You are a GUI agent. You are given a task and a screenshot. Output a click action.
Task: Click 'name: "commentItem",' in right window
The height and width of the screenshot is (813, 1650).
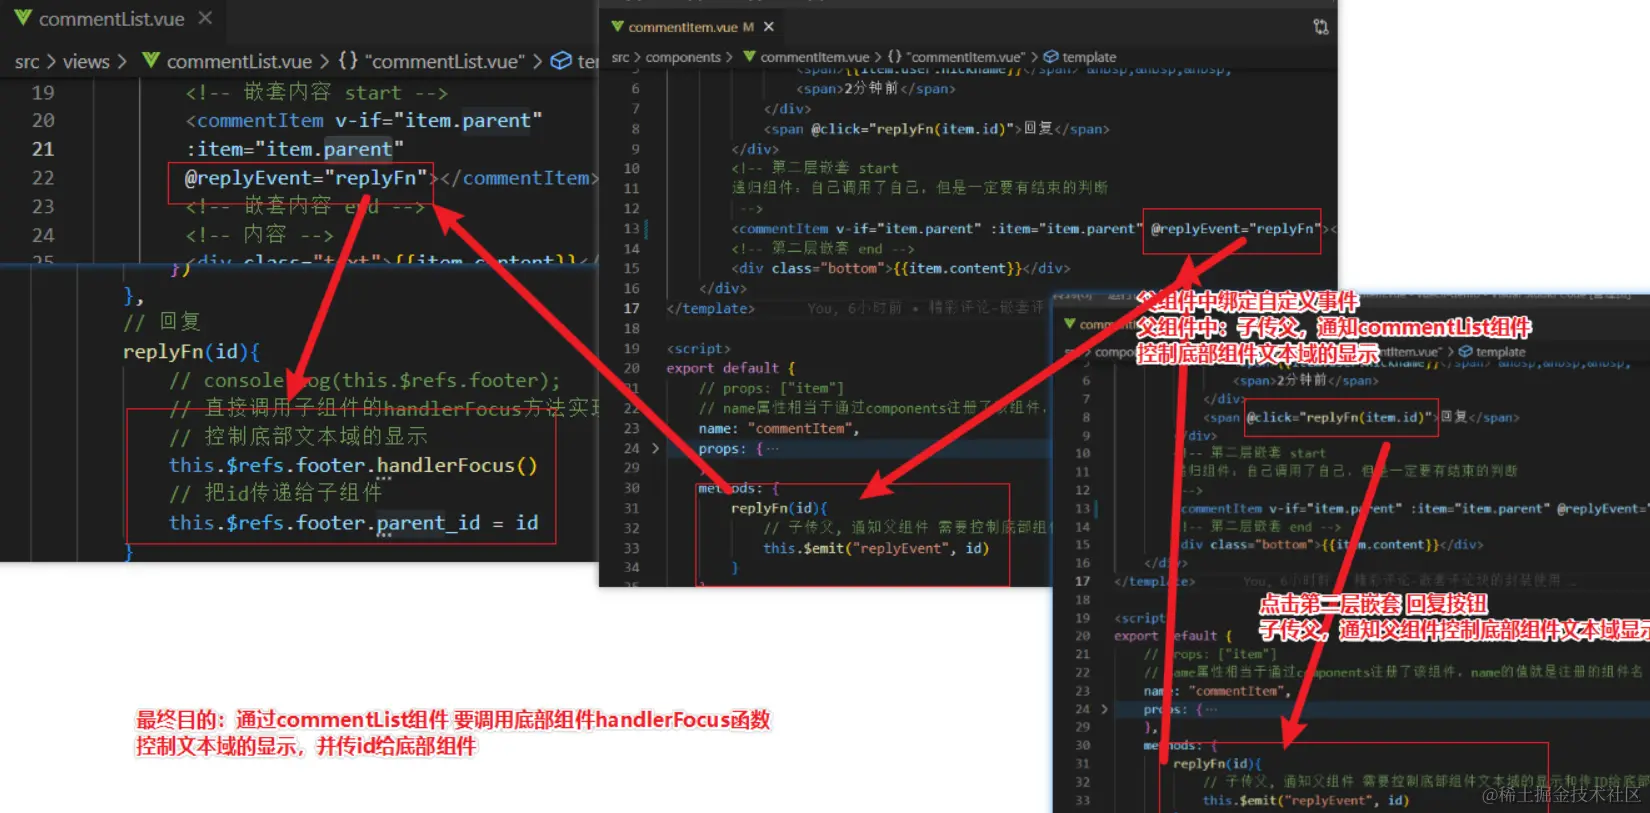[x=1217, y=691]
